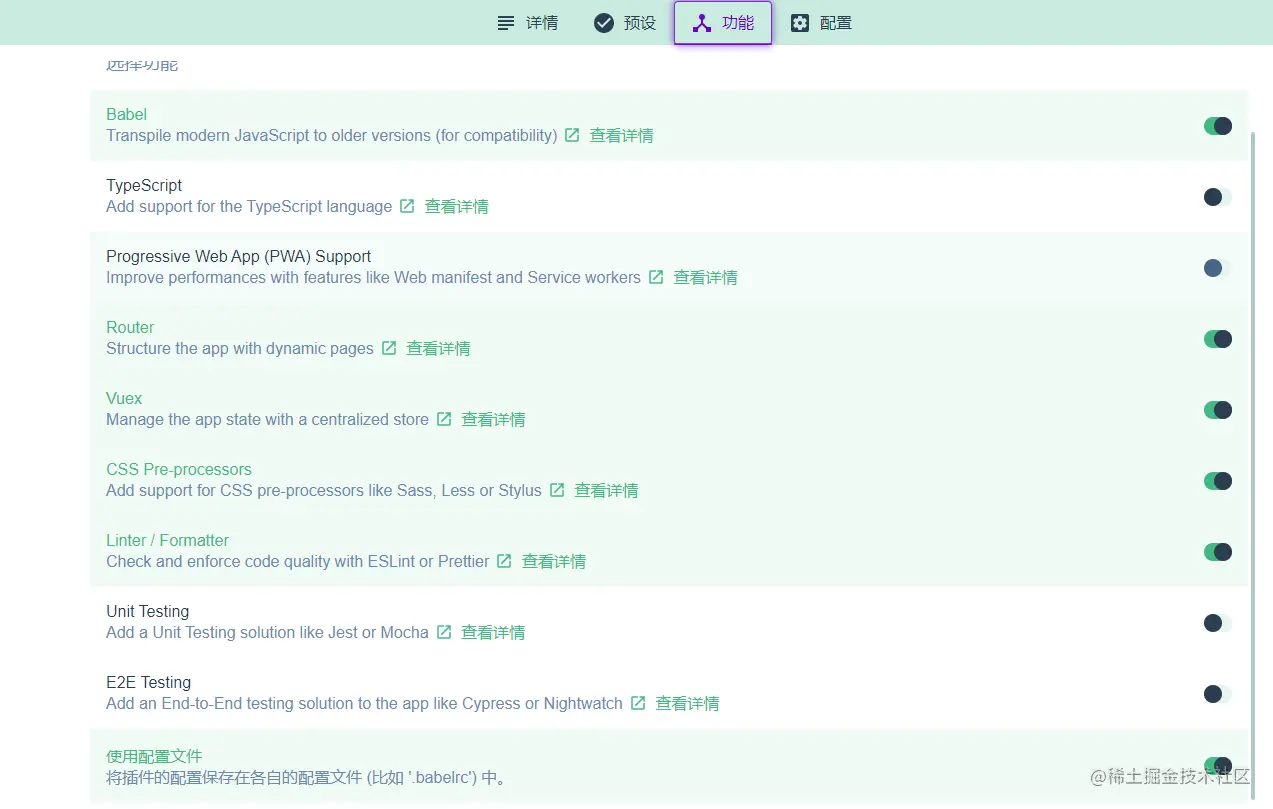Open 查看详情 link for Vuex

point(493,420)
